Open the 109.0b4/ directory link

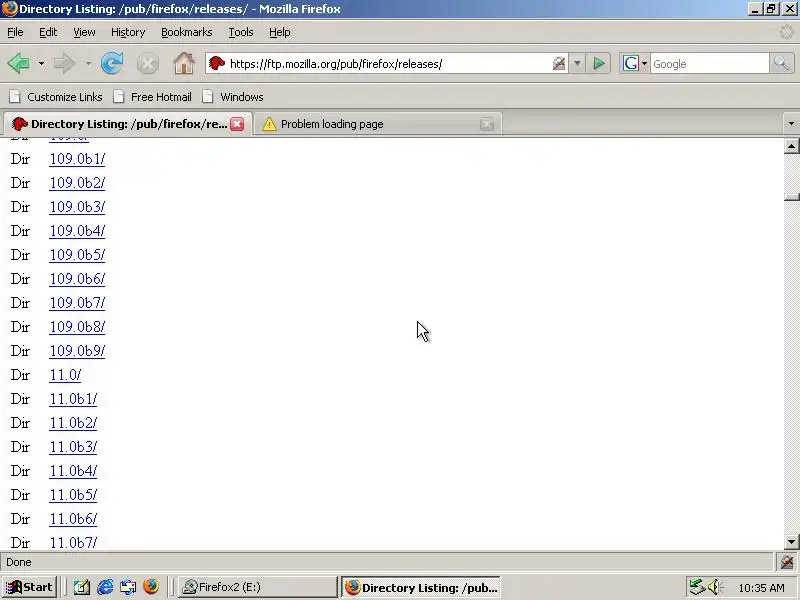tap(77, 231)
